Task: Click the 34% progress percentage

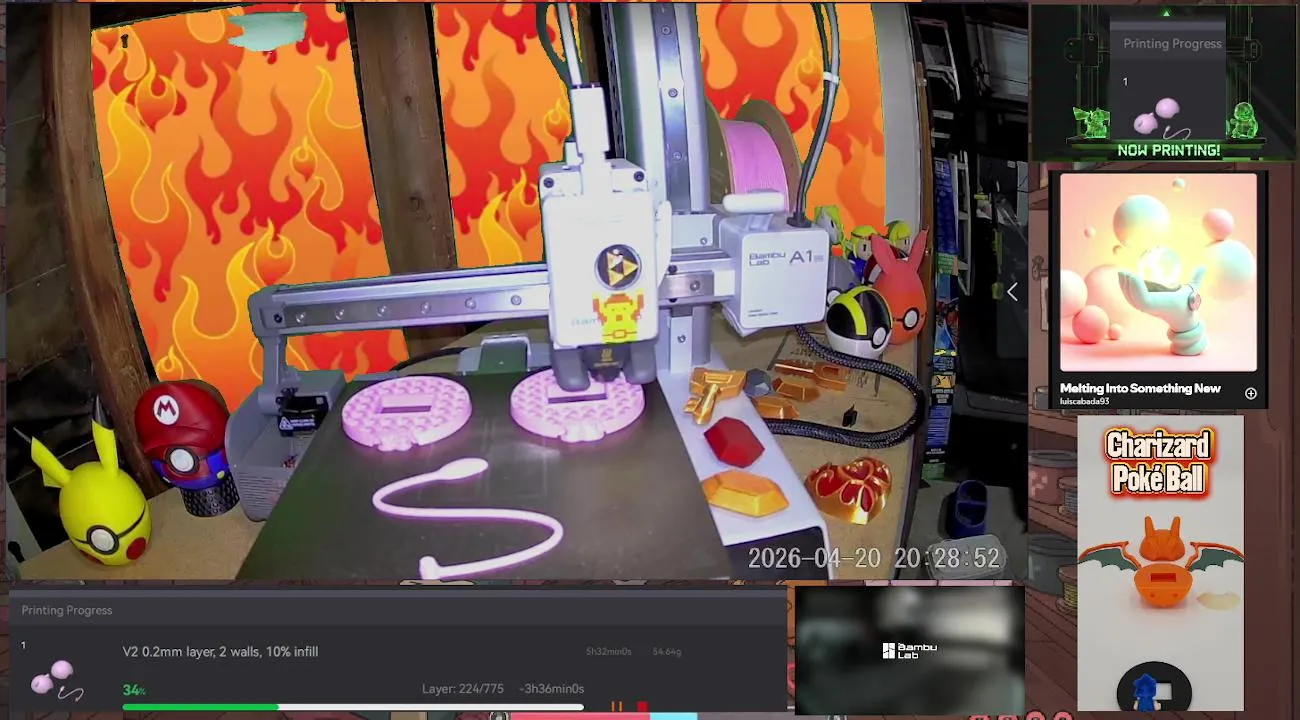Action: [x=134, y=690]
